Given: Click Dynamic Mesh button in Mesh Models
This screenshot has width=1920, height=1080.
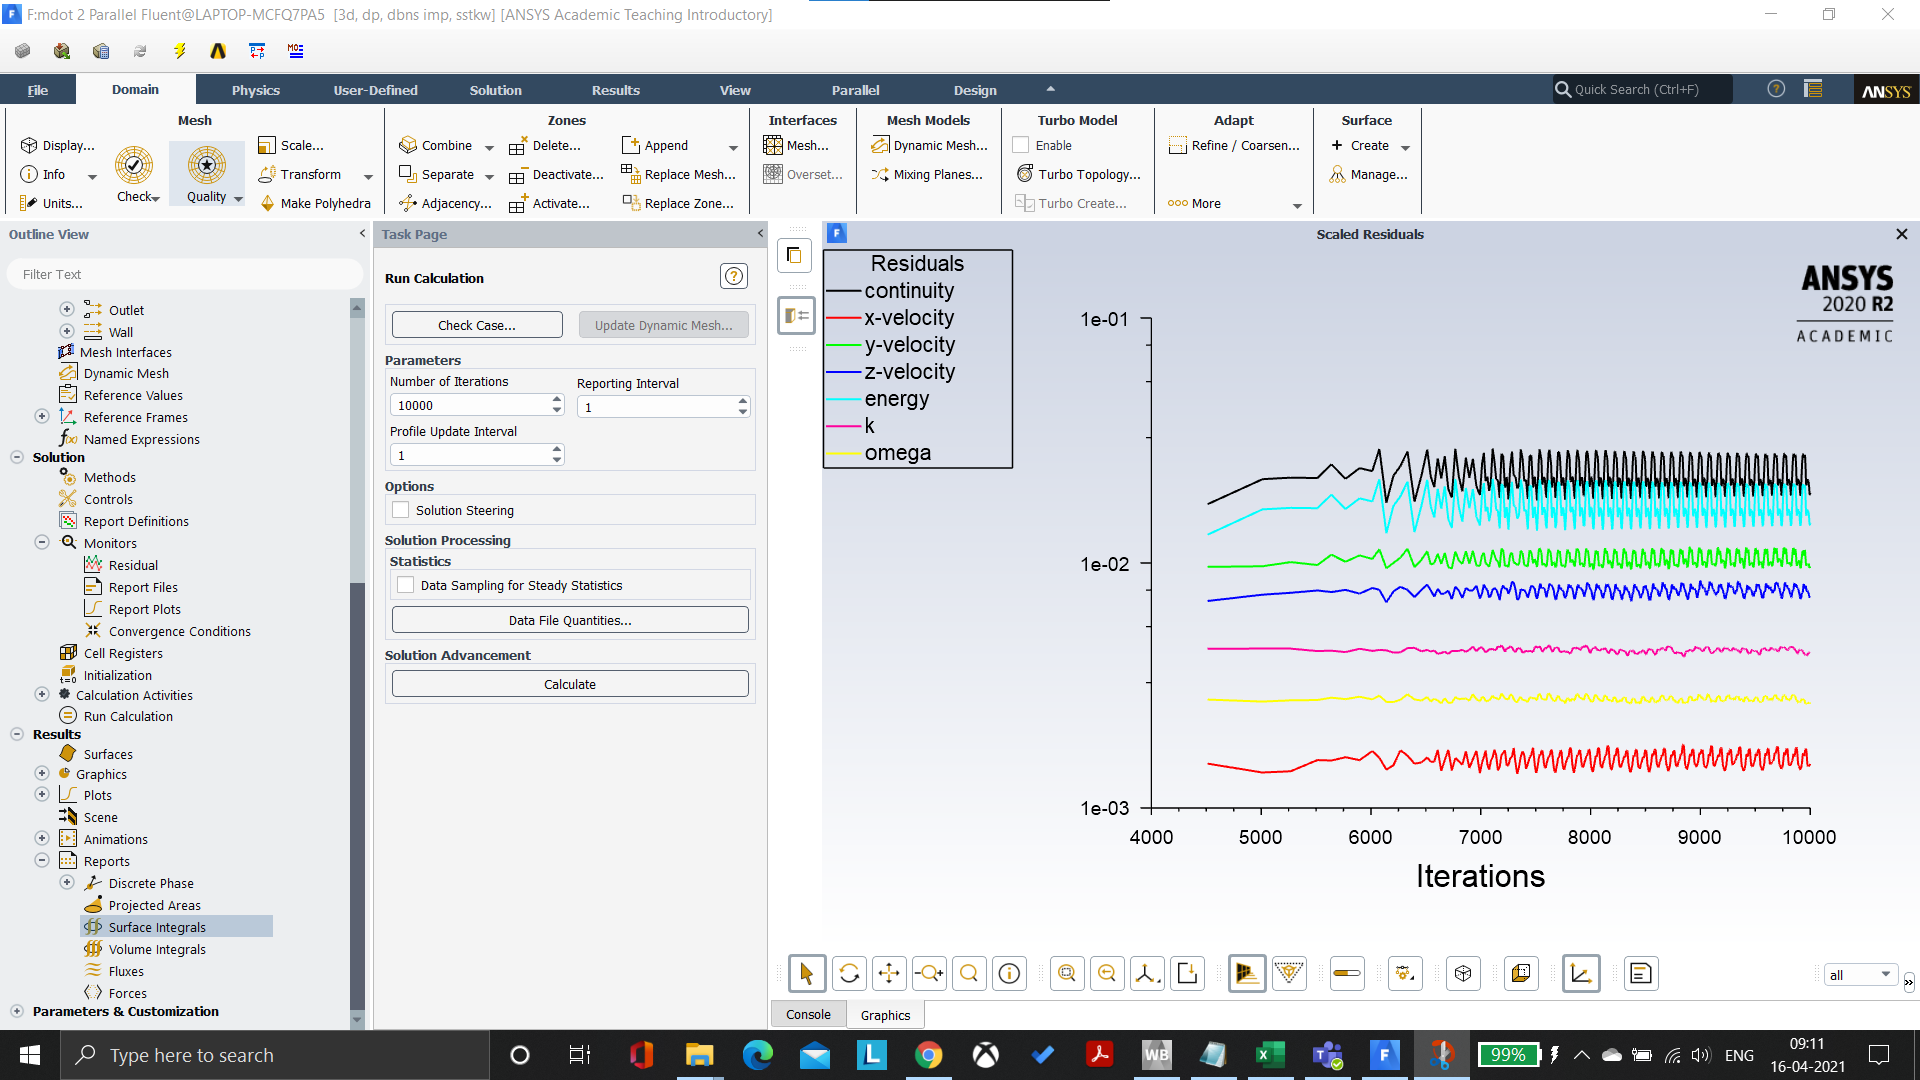Looking at the screenshot, I should coord(929,145).
